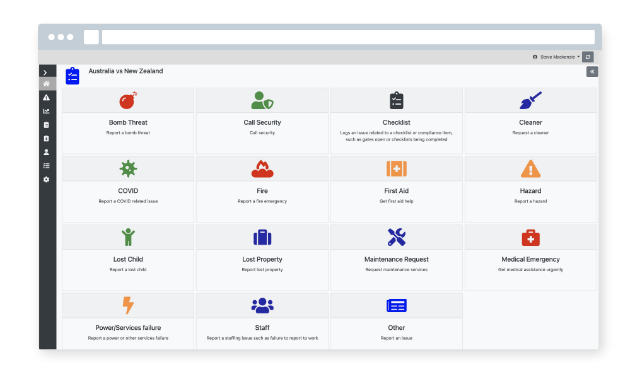Click 'Get medical assistance urgently' text
This screenshot has height=375, width=640.
click(x=530, y=270)
